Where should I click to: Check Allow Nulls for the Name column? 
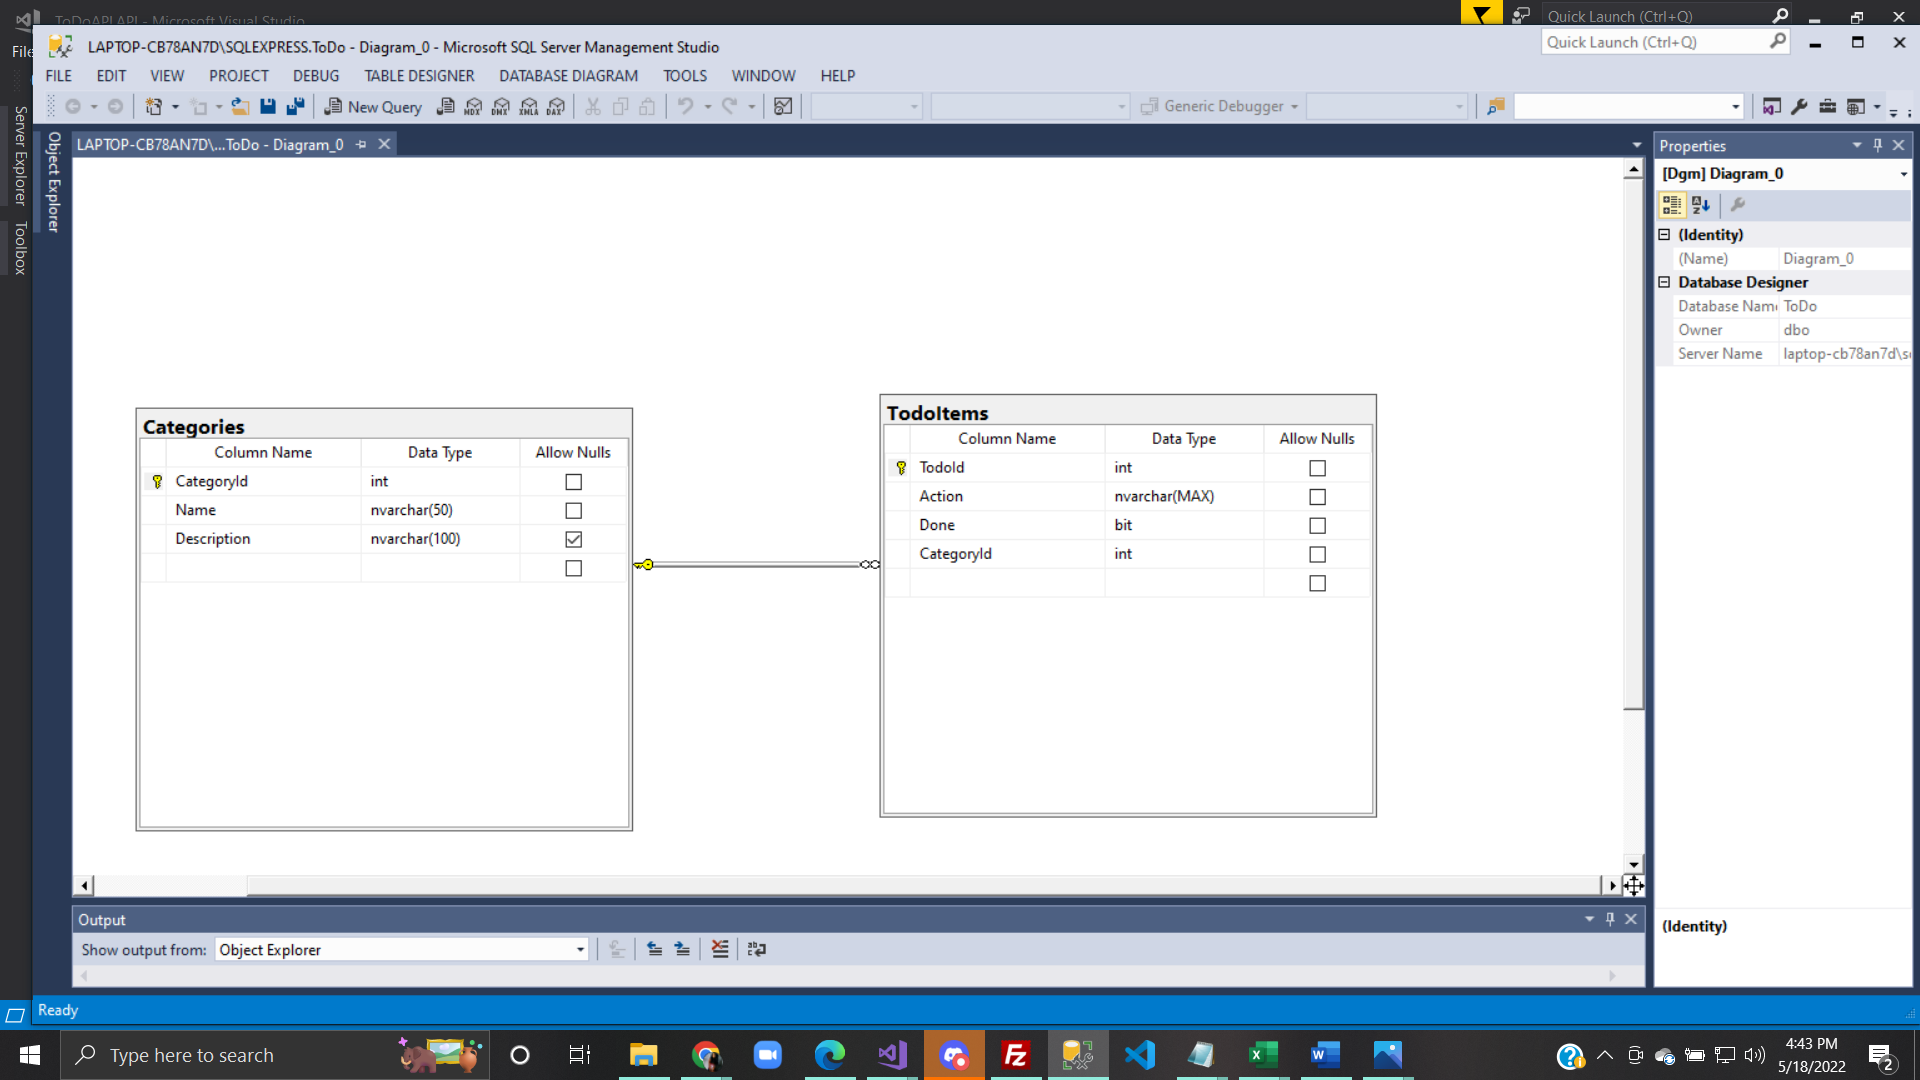573,511
